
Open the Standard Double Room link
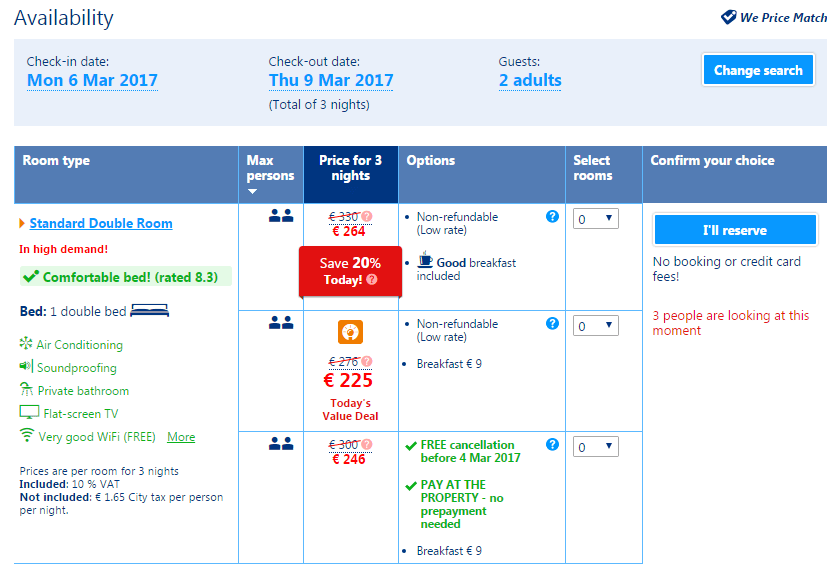click(101, 224)
